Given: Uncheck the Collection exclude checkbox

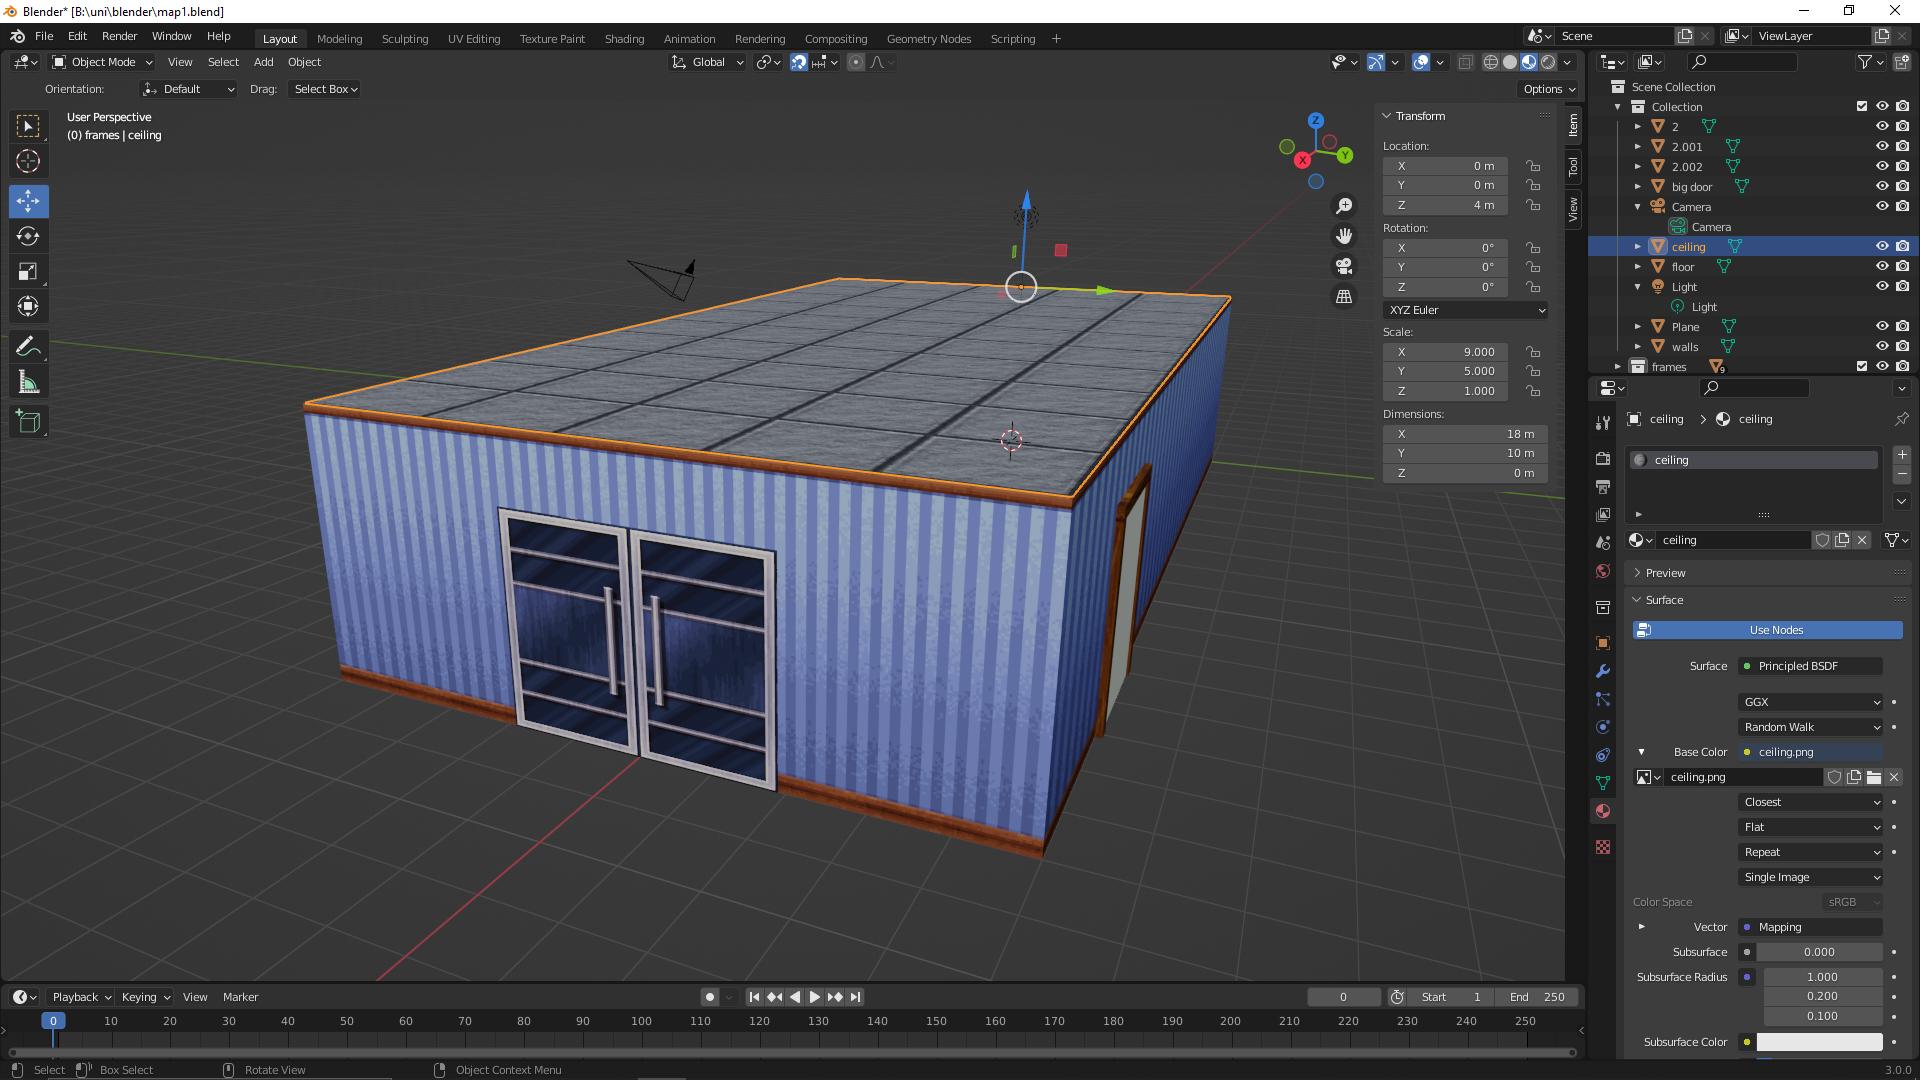Looking at the screenshot, I should pos(1862,106).
